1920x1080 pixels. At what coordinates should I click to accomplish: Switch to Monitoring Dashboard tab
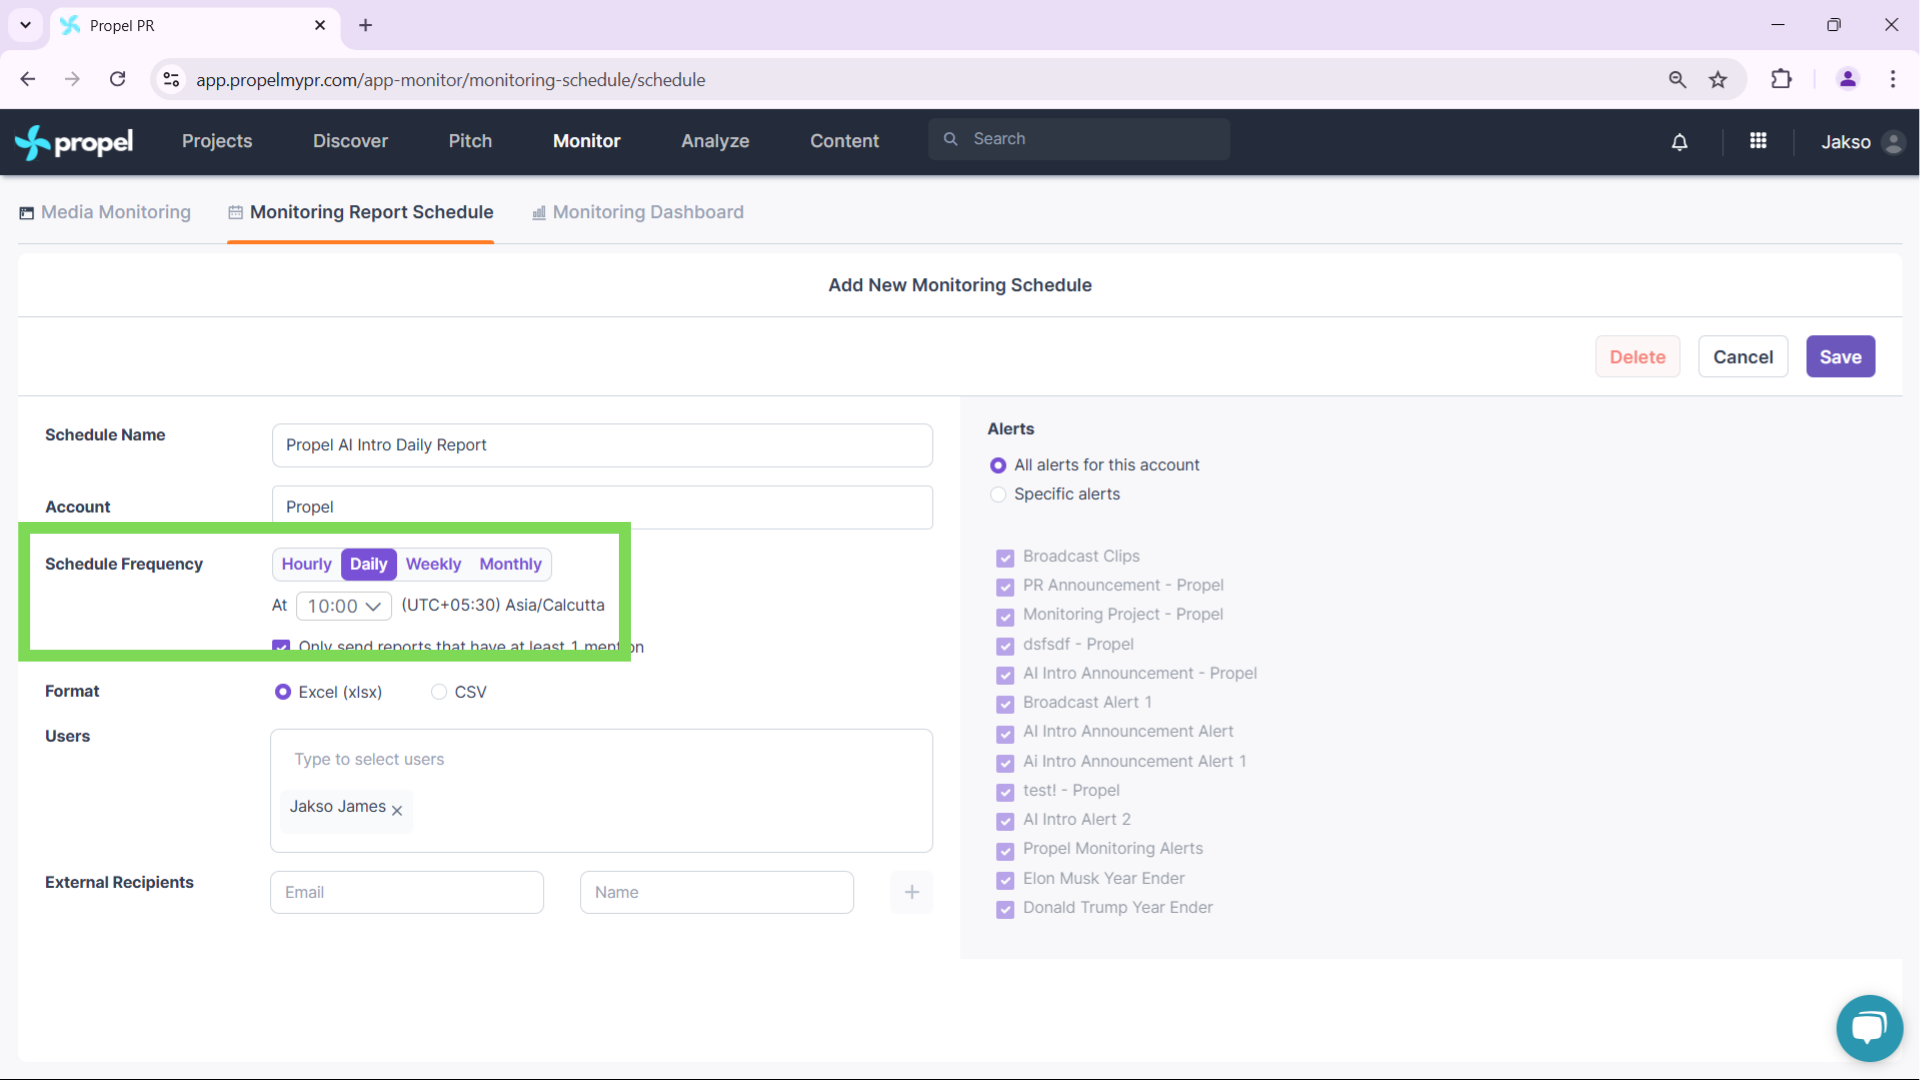(x=638, y=212)
